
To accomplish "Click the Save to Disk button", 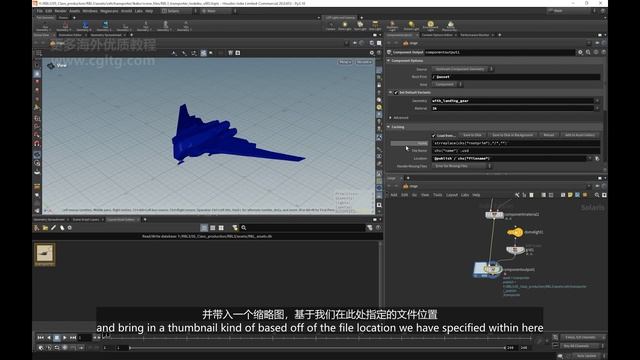I will pos(472,135).
